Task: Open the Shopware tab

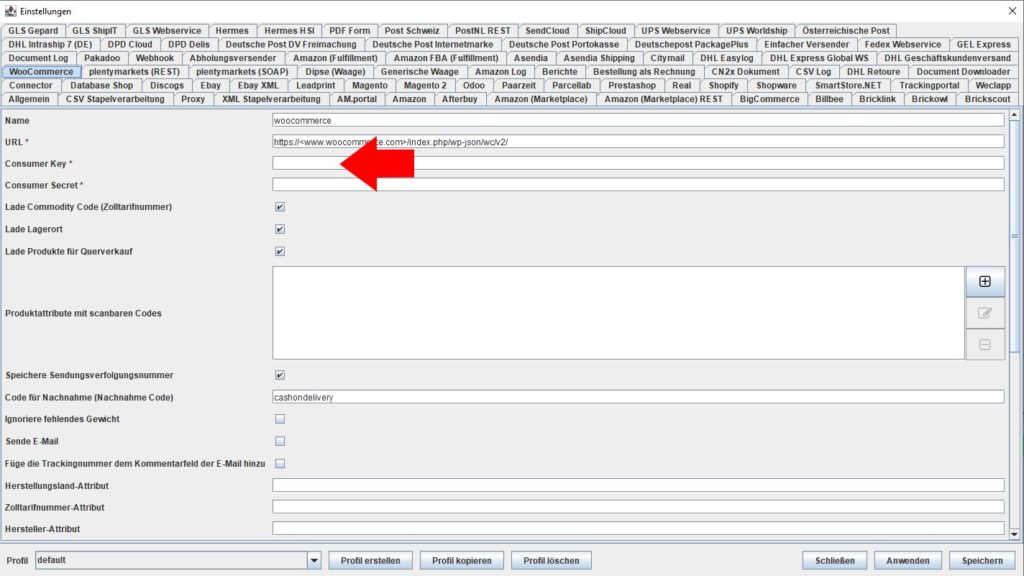Action: coord(776,86)
